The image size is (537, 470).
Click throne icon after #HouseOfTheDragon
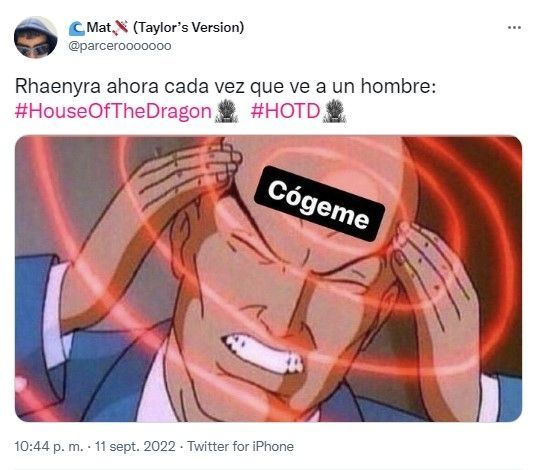pyautogui.click(x=226, y=111)
